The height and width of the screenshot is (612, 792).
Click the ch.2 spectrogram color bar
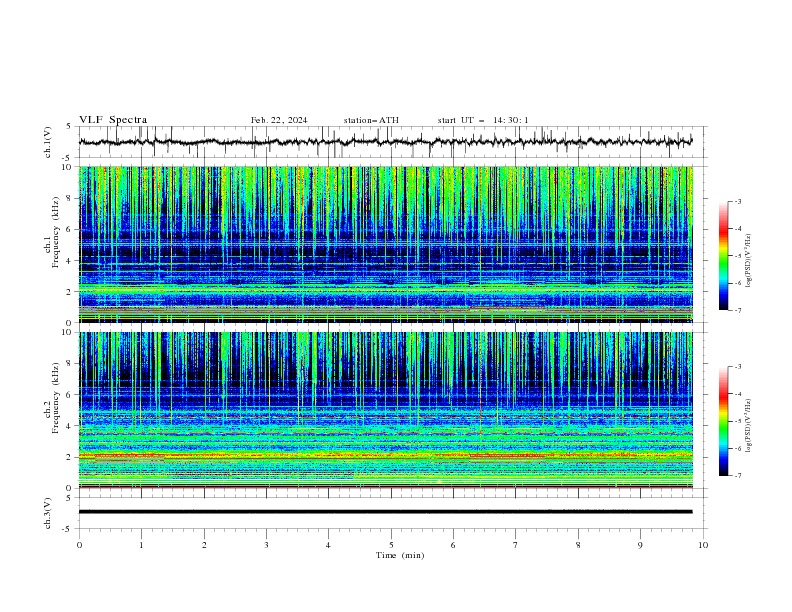[x=723, y=421]
